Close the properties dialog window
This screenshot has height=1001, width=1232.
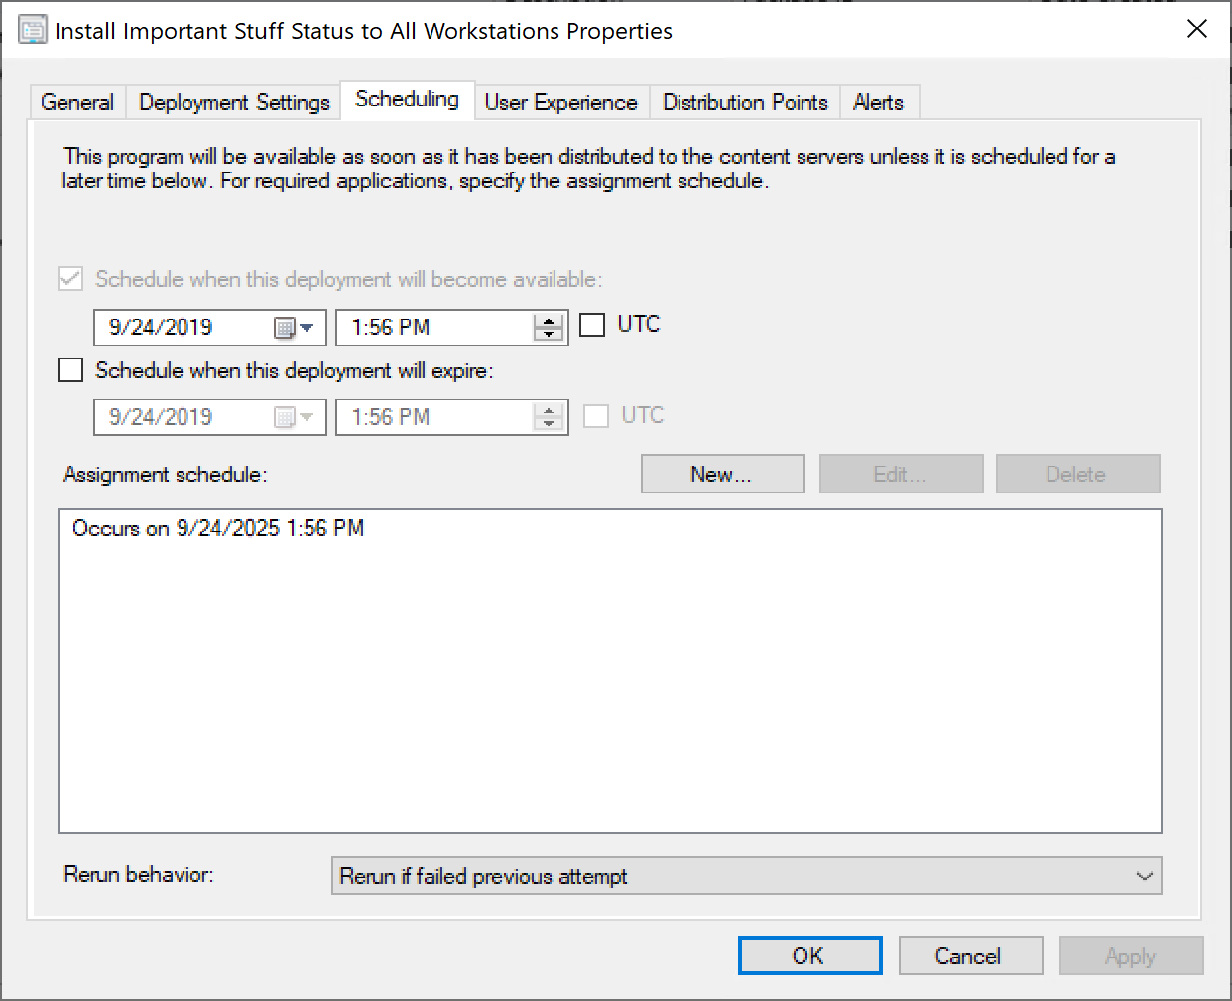[x=1196, y=29]
